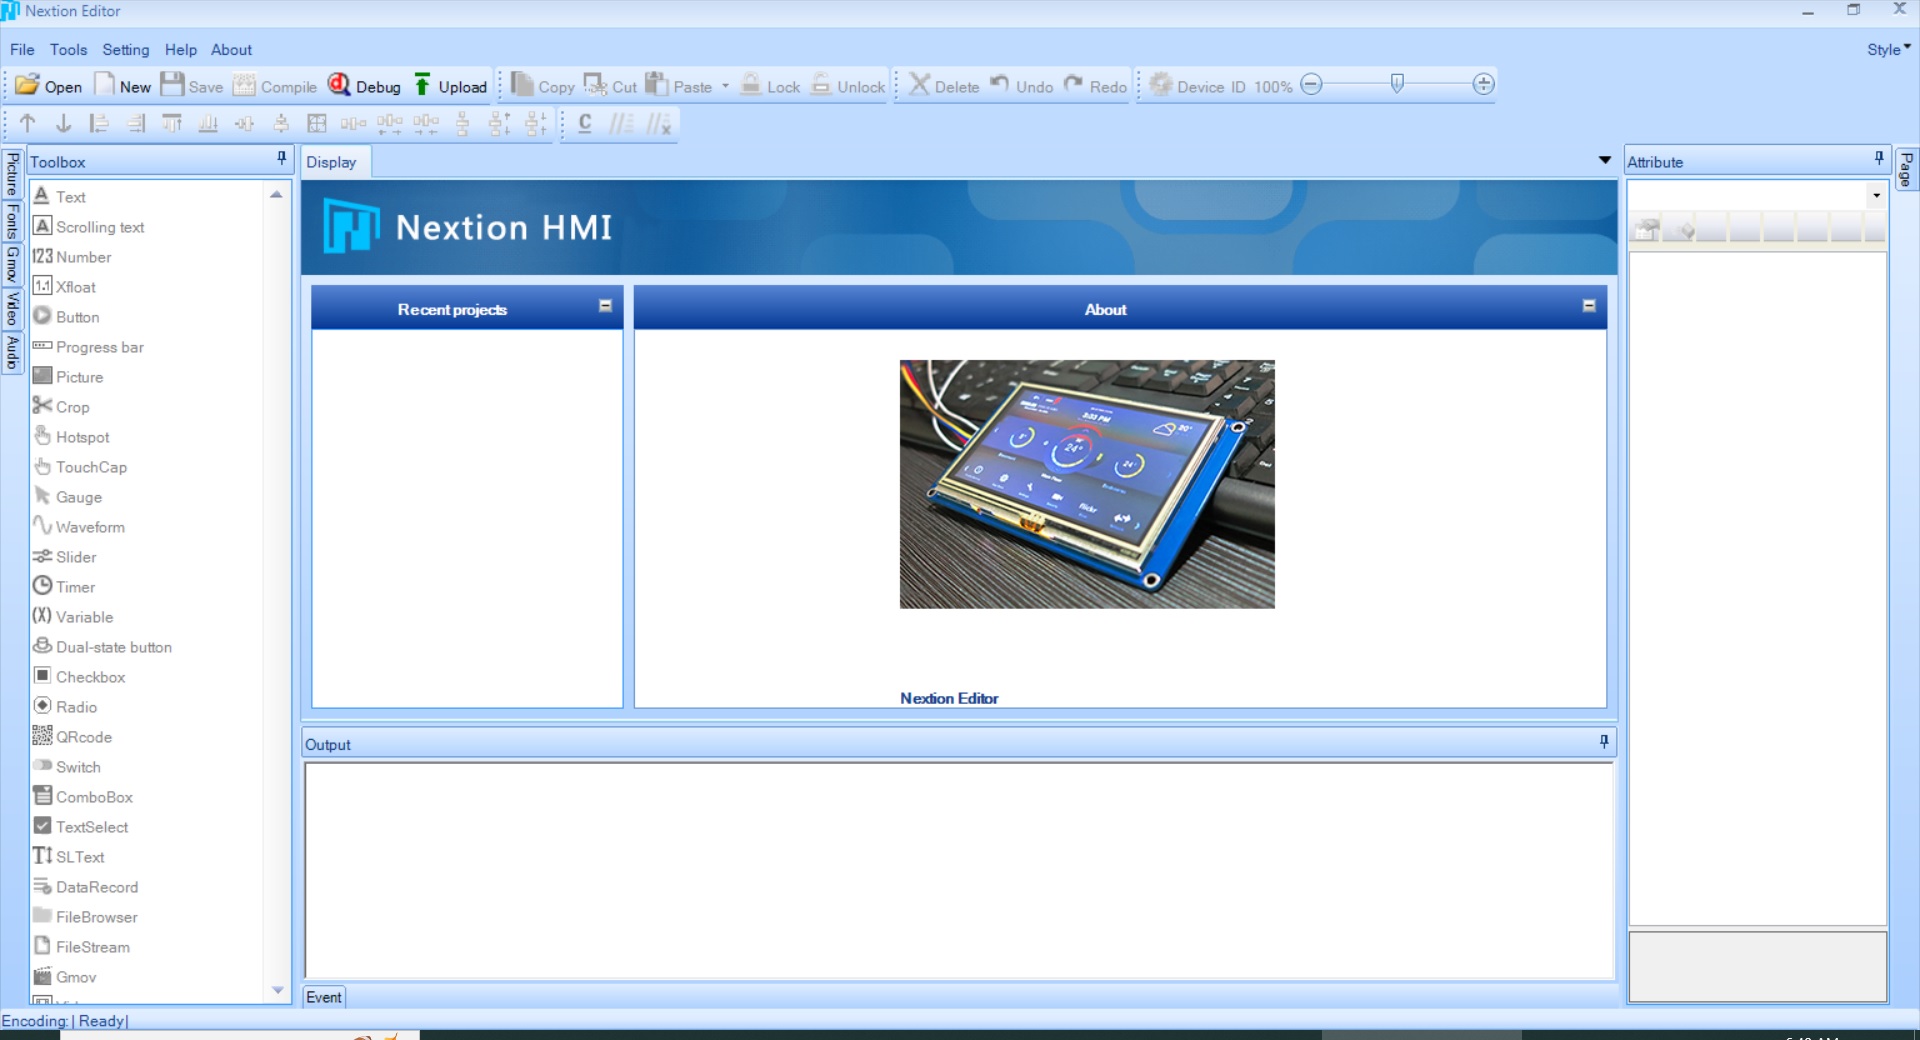Pick the QRcode component
Screen dimensions: 1920x1040
pos(83,737)
